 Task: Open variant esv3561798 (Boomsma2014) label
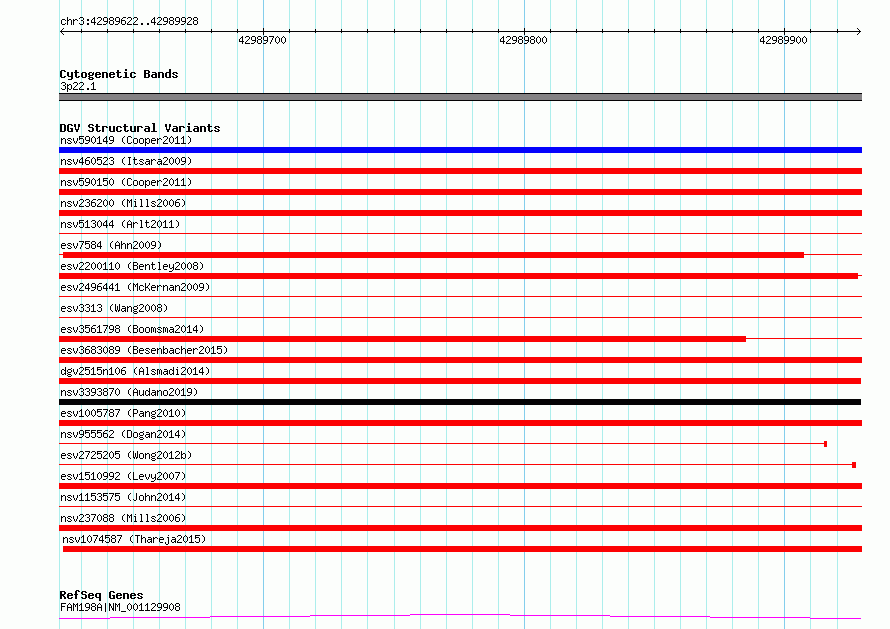(x=132, y=329)
